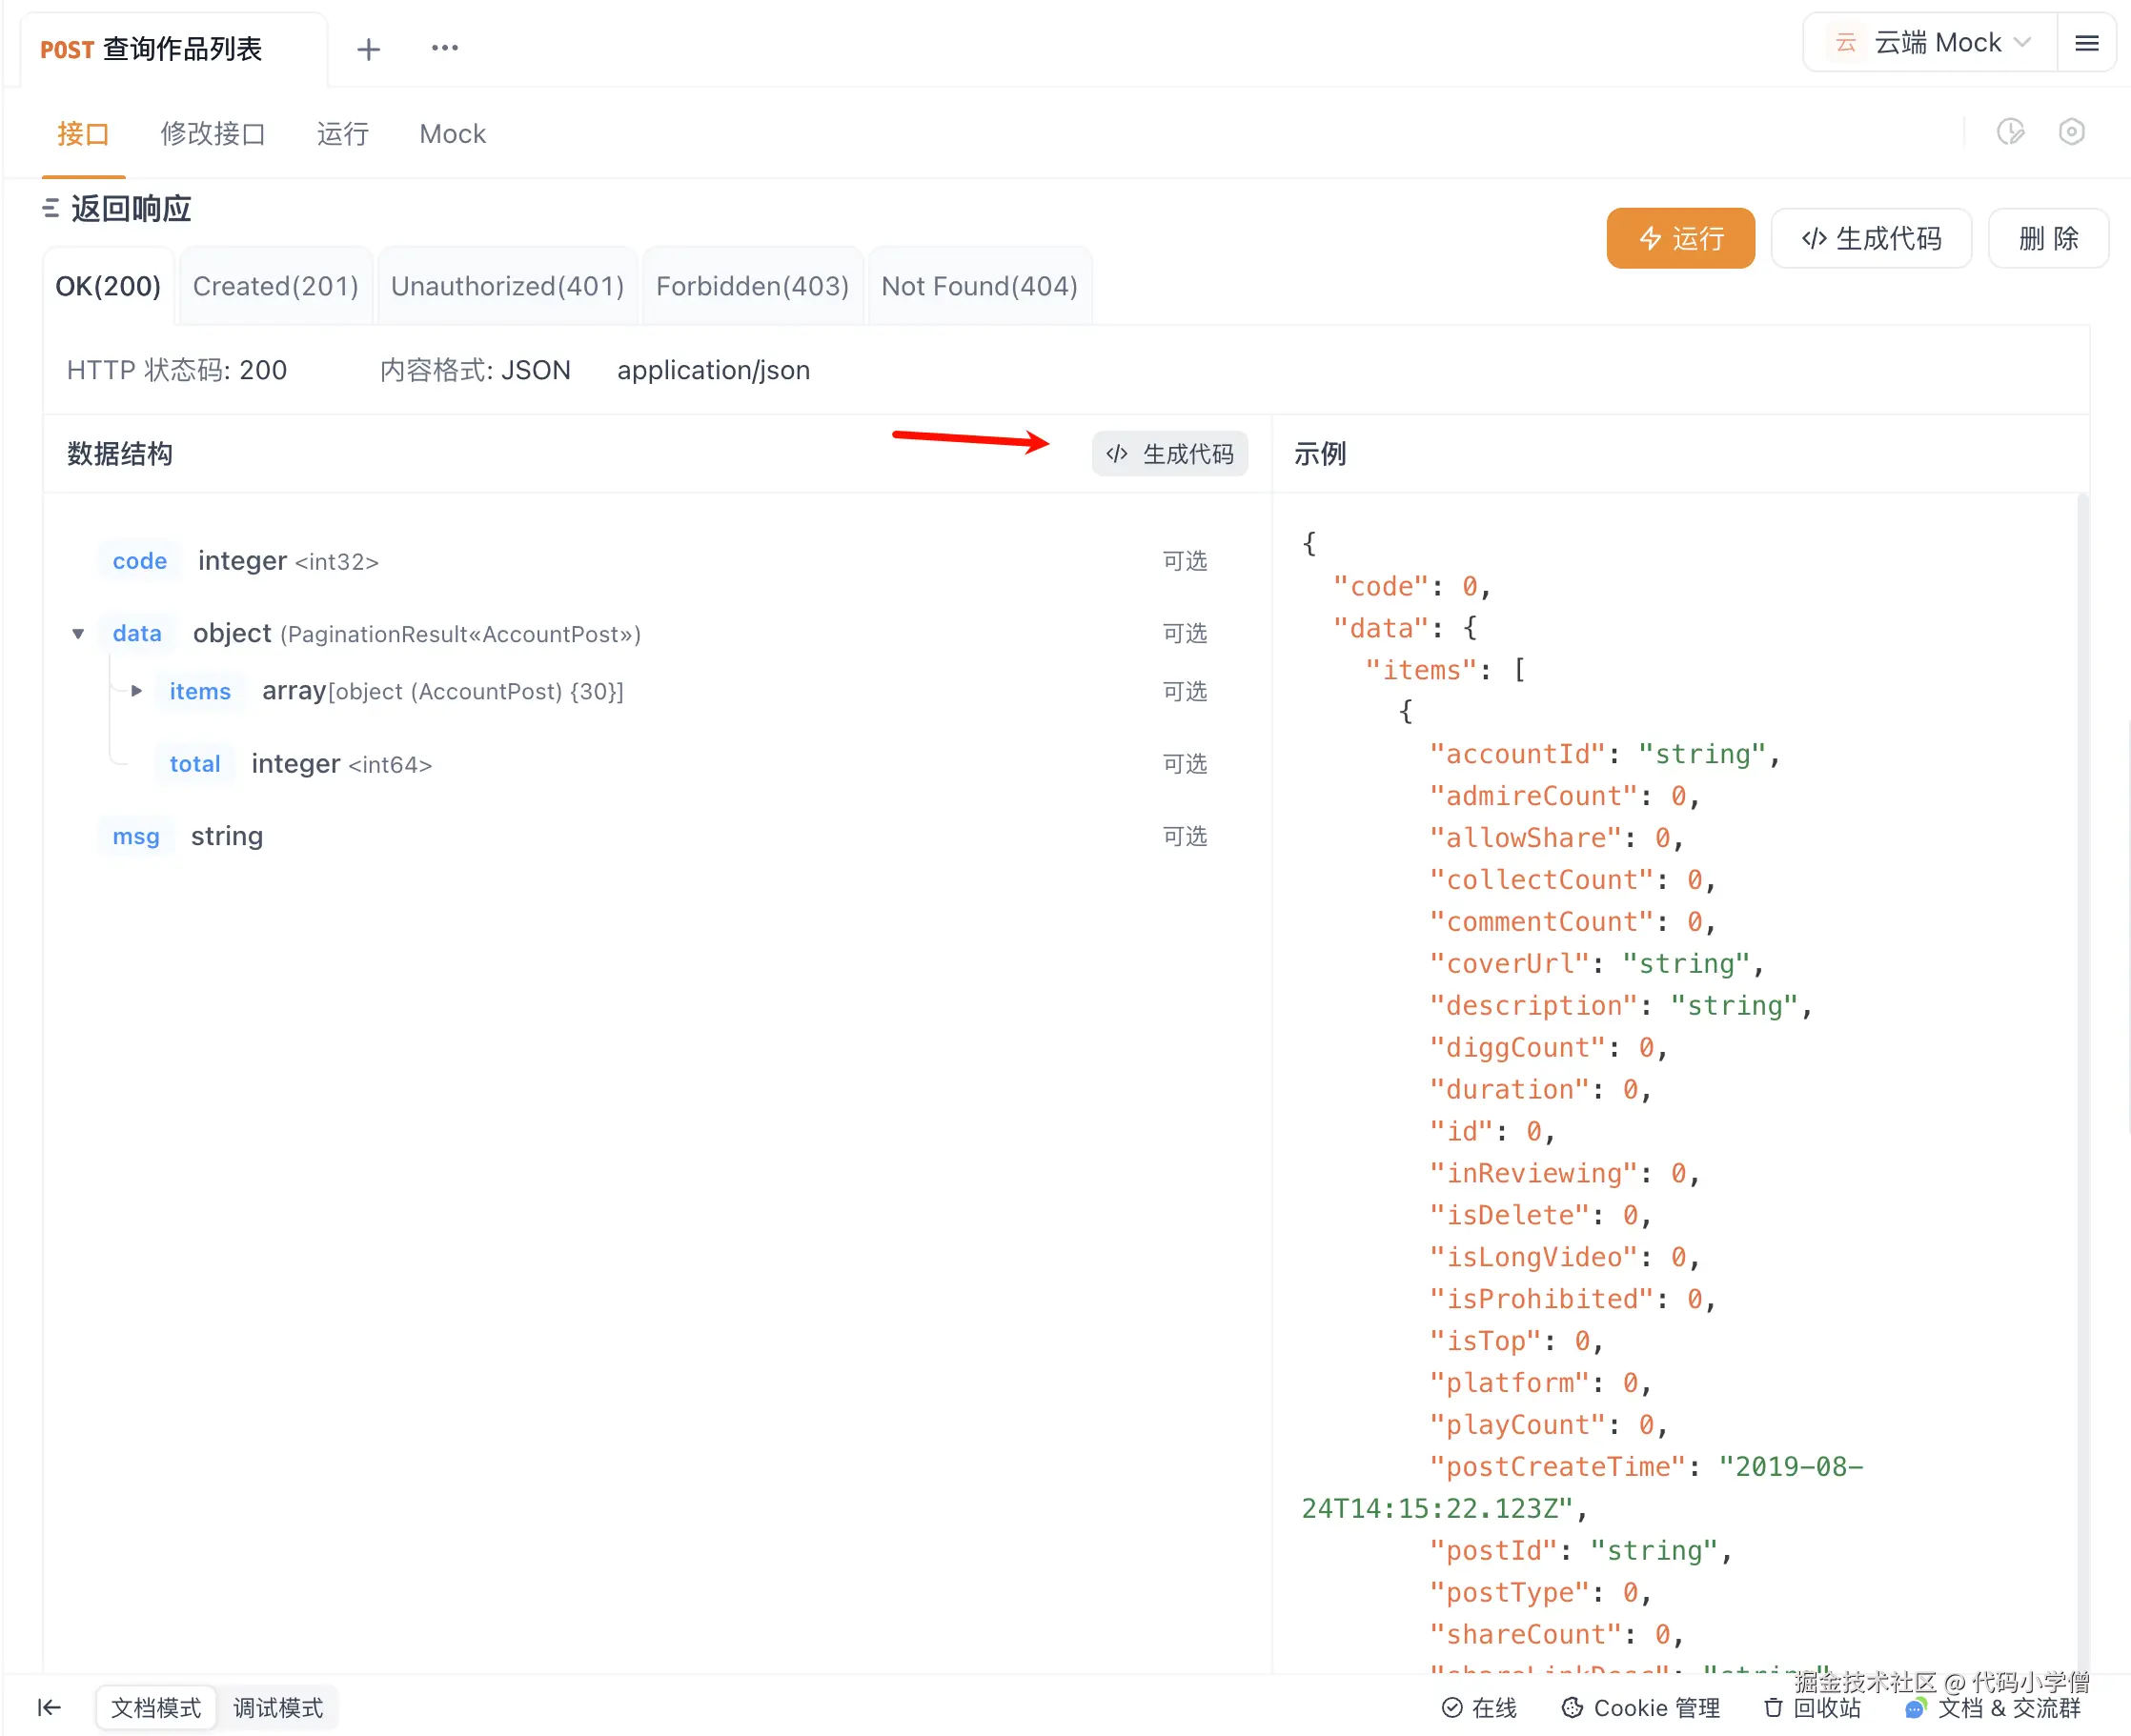Click the 返回响应 outline list icon
2131x1736 pixels.
(51, 208)
